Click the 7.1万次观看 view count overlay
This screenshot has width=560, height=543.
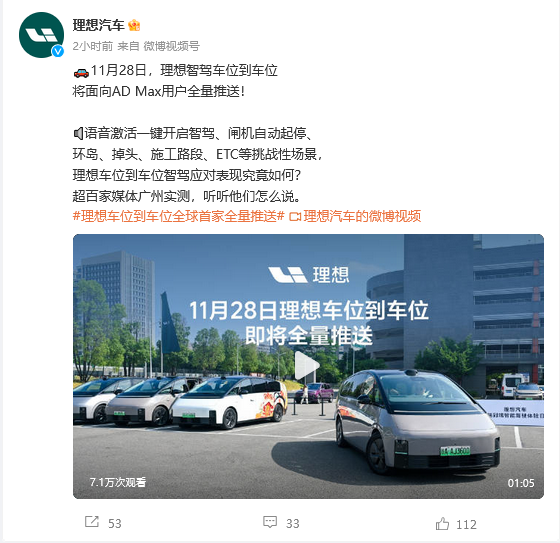[118, 482]
